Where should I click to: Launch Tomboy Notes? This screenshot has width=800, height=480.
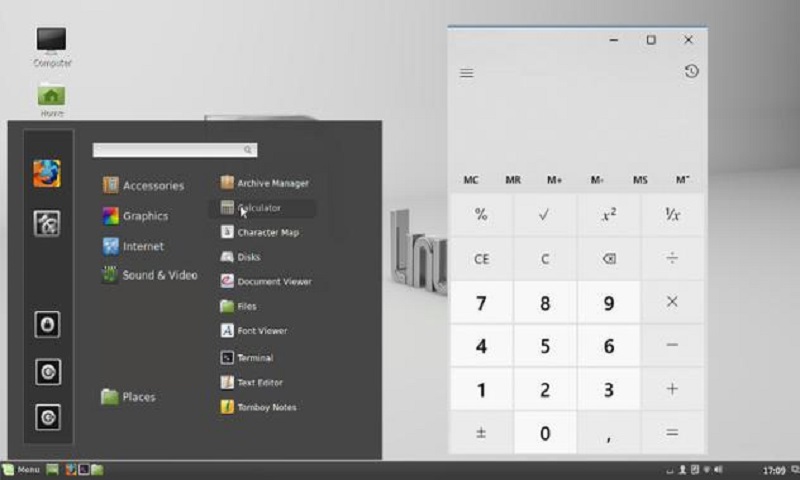click(x=258, y=407)
